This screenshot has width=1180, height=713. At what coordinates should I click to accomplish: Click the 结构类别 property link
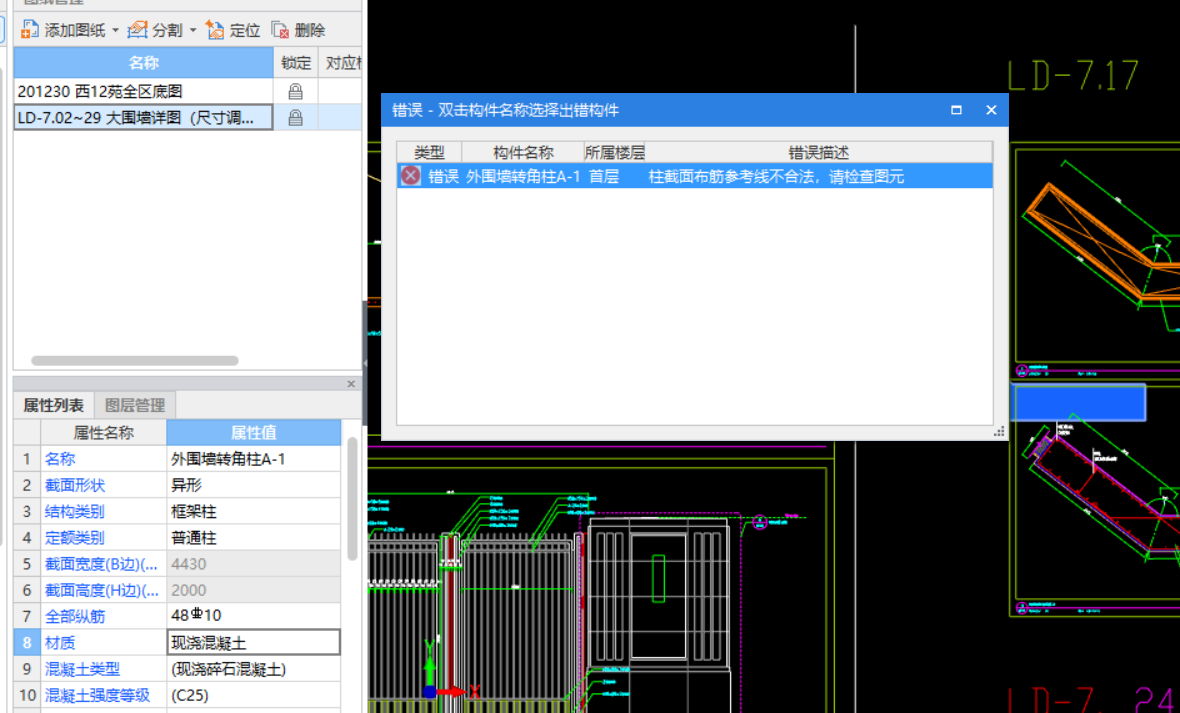(75, 511)
